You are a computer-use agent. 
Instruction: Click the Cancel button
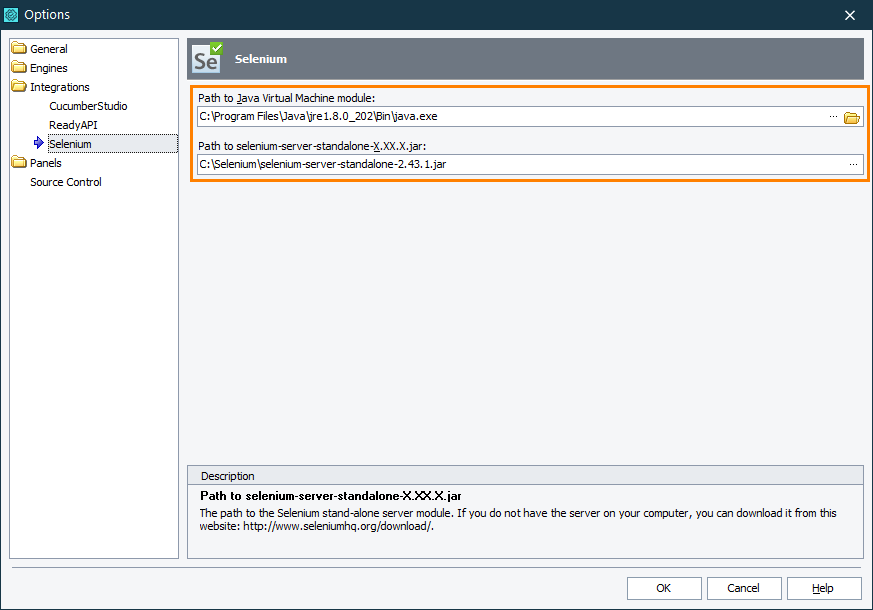tap(744, 588)
